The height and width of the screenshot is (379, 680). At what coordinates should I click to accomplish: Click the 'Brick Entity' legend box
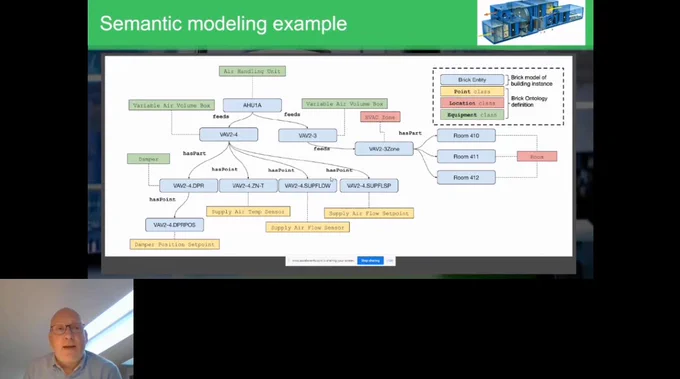[472, 80]
